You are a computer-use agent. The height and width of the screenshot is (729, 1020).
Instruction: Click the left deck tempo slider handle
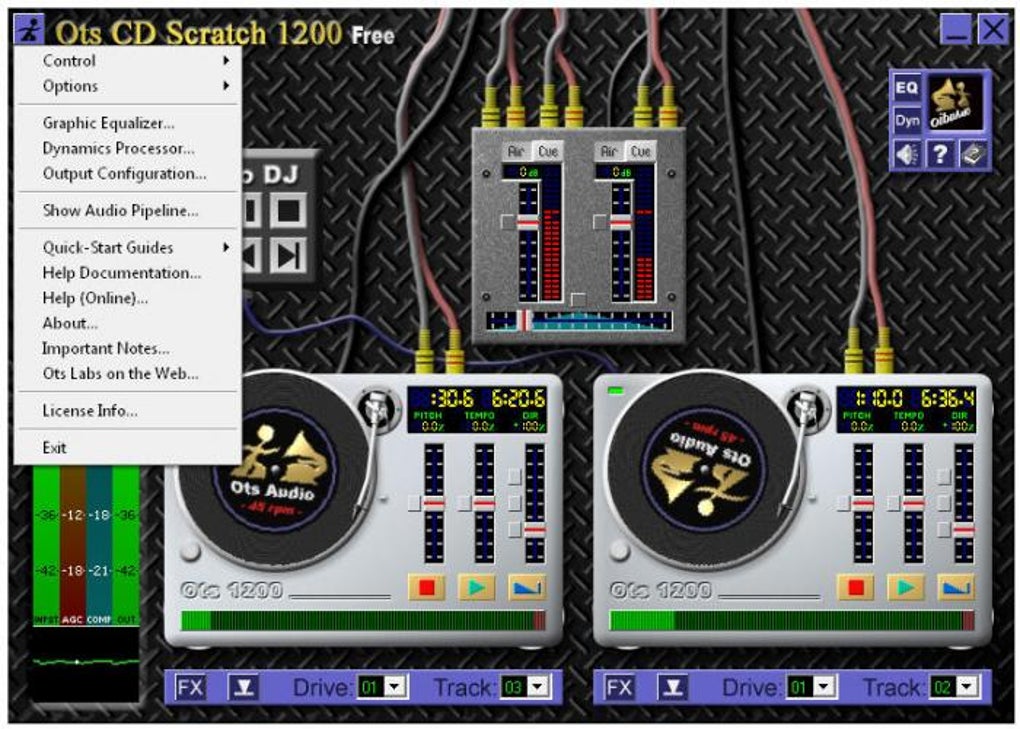[x=483, y=503]
